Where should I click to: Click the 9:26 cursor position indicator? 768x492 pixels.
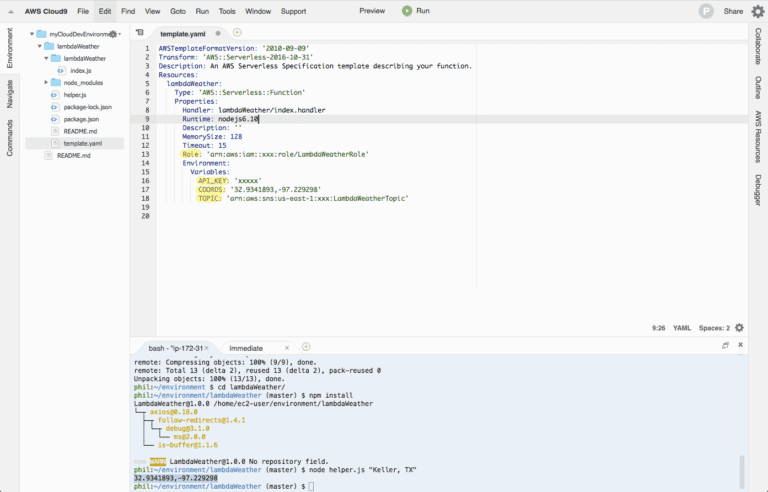pyautogui.click(x=658, y=328)
